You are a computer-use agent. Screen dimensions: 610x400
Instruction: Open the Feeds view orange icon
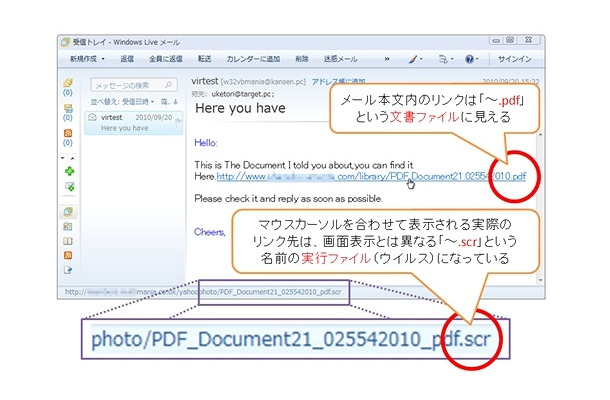(68, 255)
